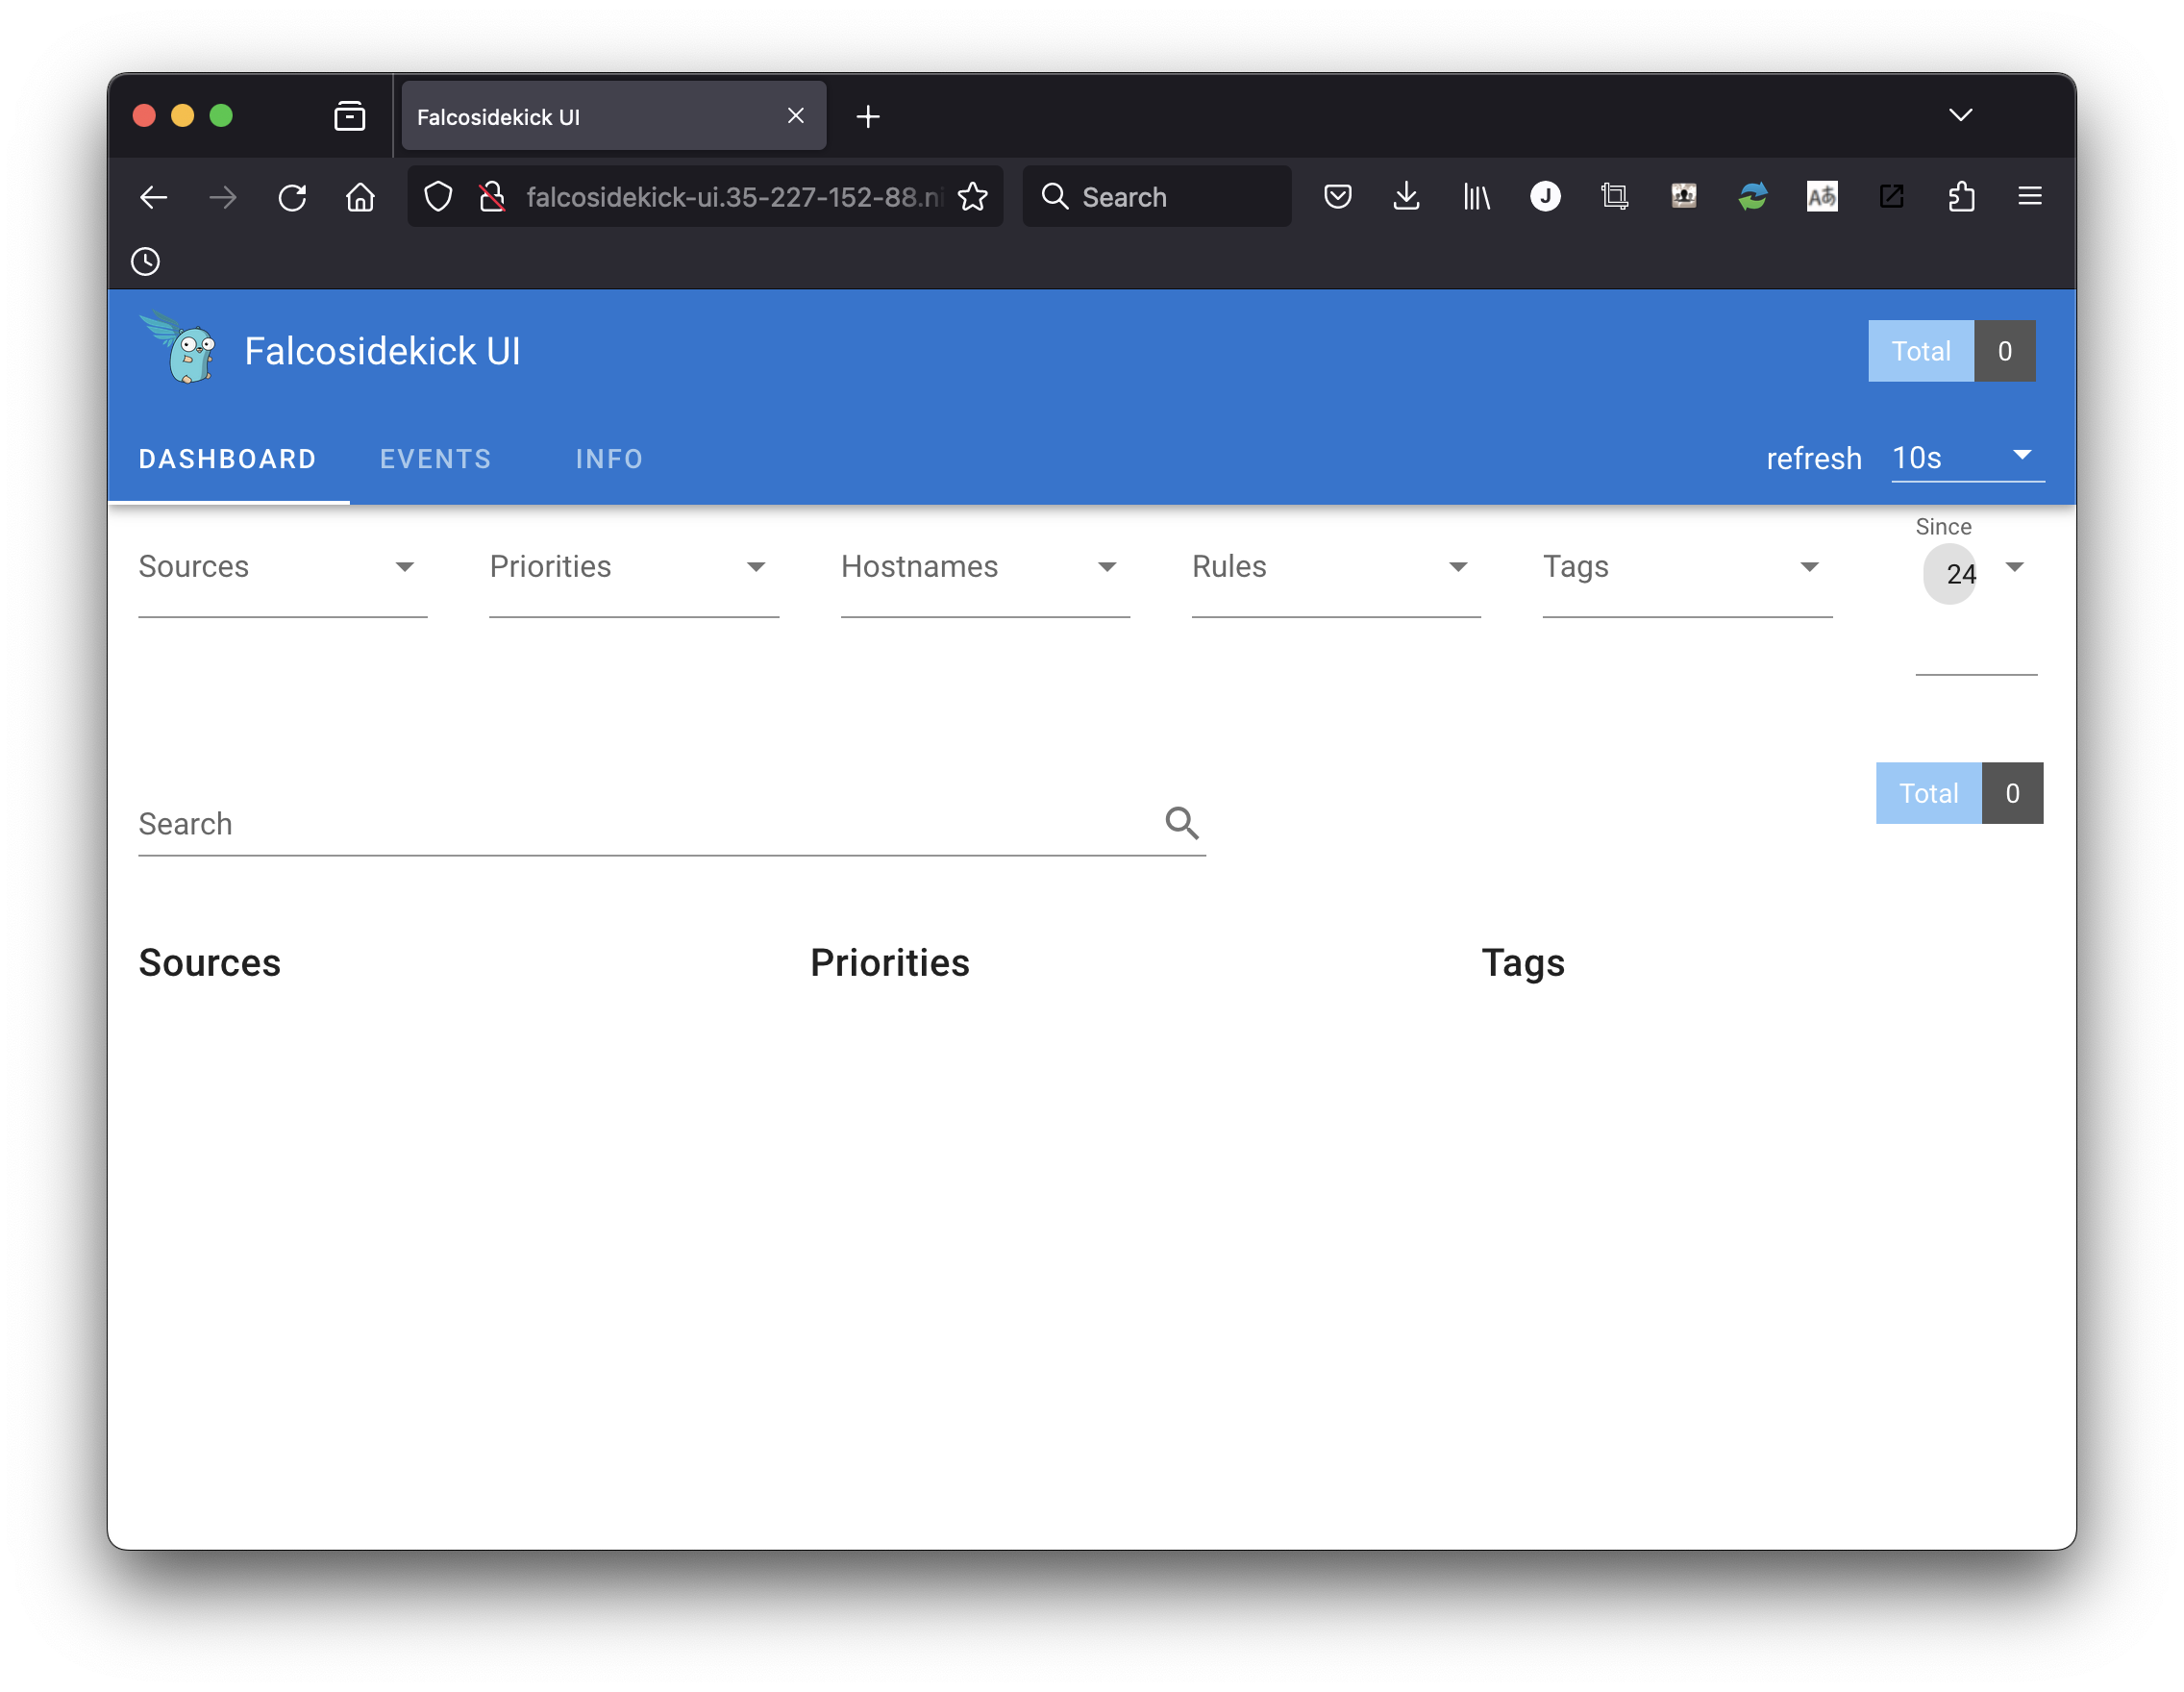Bookmark this page with the star

pyautogui.click(x=973, y=197)
